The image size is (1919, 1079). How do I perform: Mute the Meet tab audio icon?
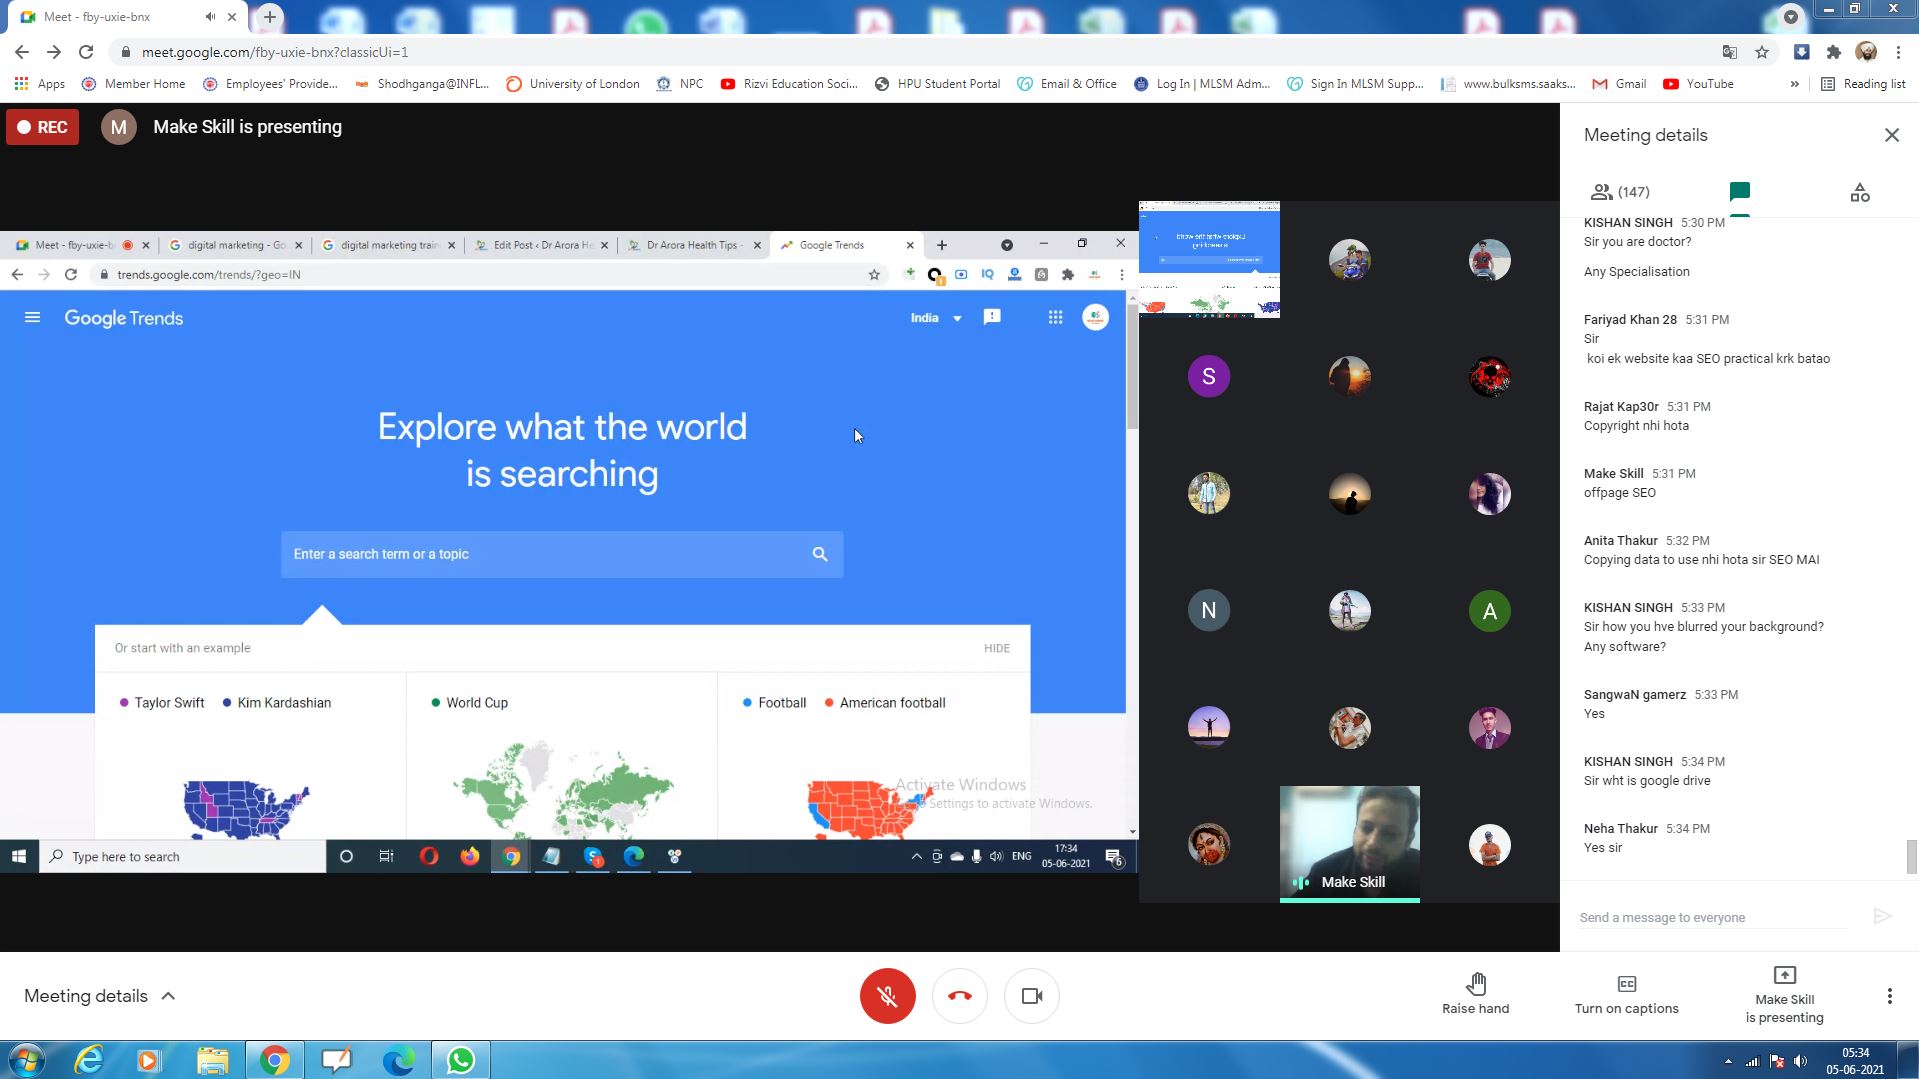point(210,17)
